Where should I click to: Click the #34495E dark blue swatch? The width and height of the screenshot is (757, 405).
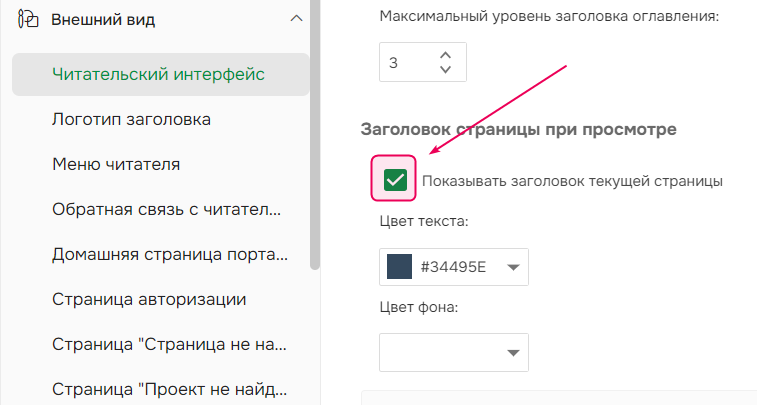tap(399, 266)
